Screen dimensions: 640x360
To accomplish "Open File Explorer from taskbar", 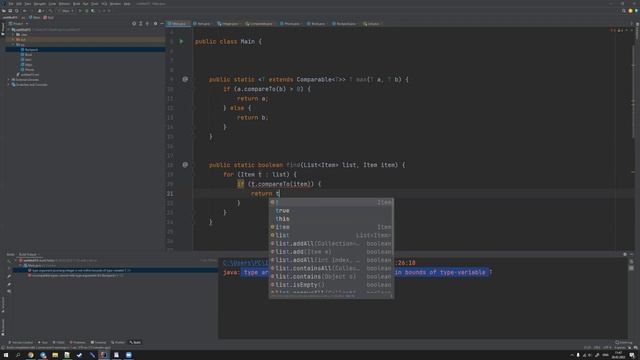I will [x=55, y=355].
